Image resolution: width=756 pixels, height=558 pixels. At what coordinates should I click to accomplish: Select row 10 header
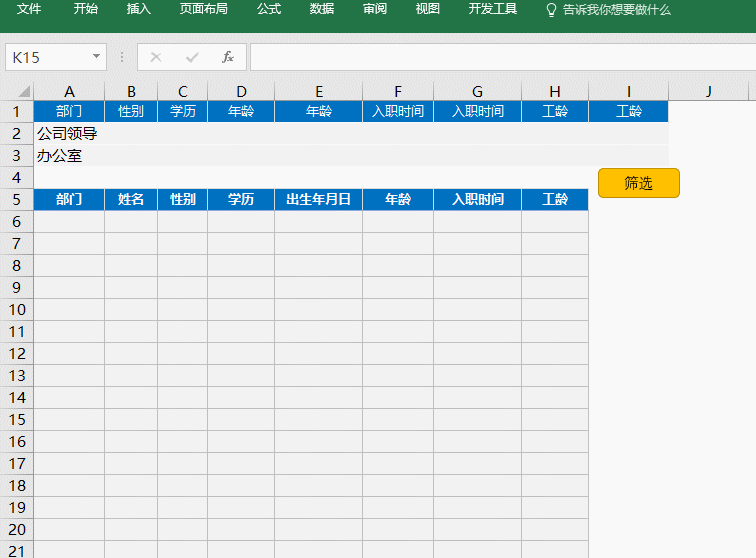pos(17,309)
